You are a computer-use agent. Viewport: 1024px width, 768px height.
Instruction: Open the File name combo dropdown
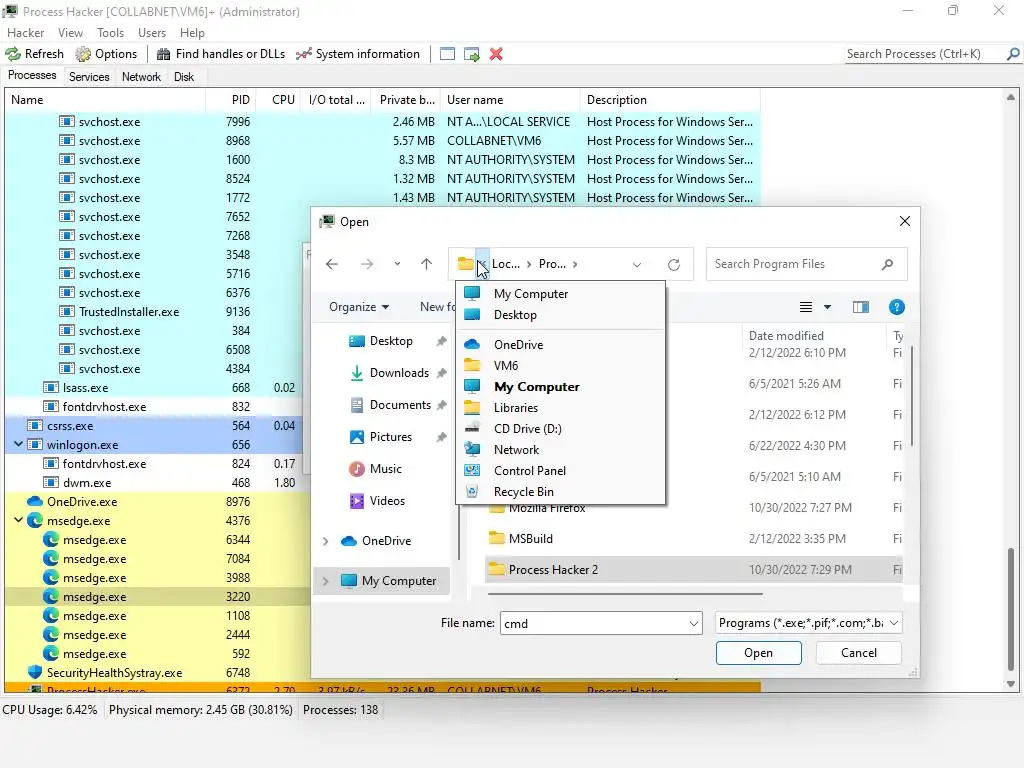coord(694,624)
